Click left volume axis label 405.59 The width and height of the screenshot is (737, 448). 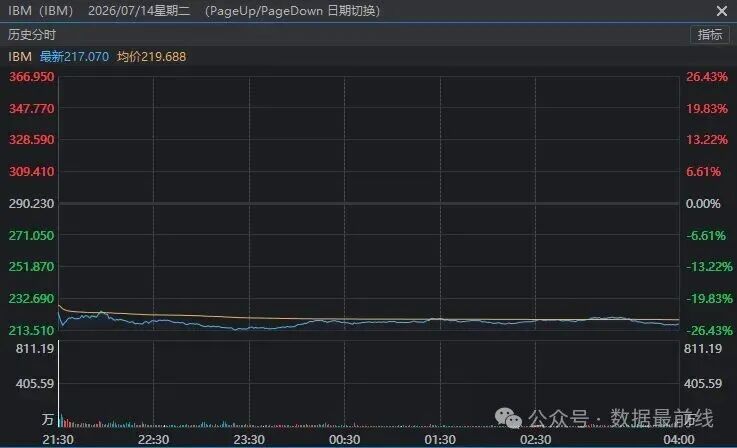pyautogui.click(x=35, y=384)
